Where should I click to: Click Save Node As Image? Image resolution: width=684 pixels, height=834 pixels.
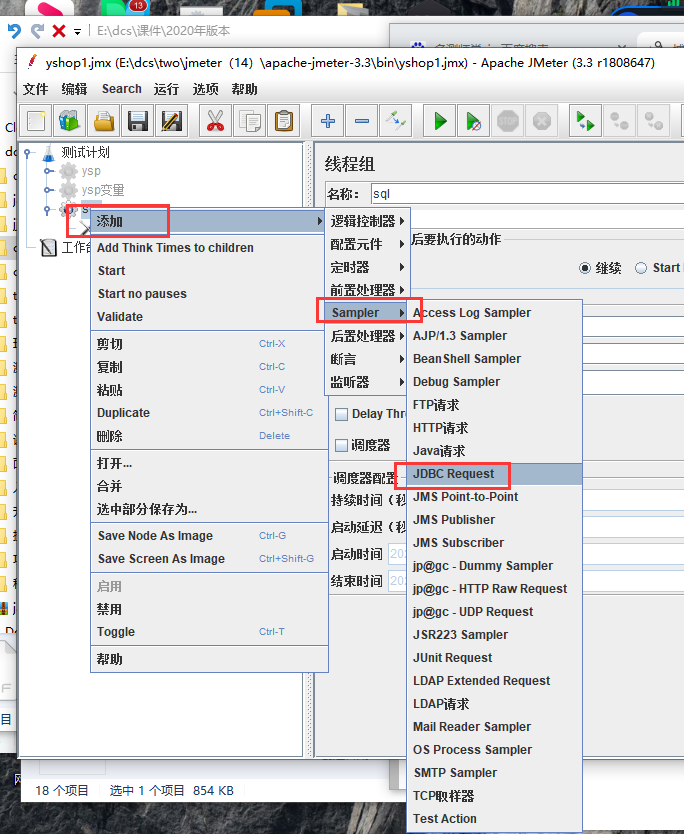[x=210, y=536]
